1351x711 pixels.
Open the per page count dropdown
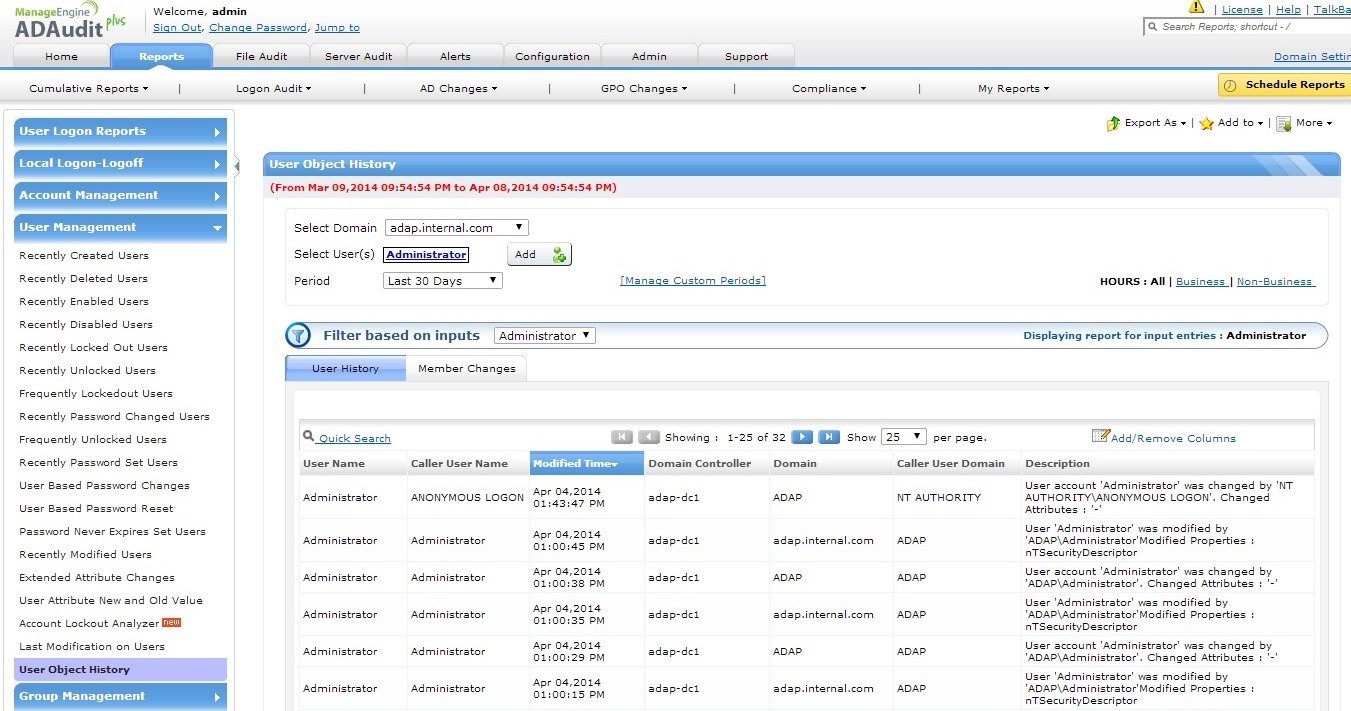[x=903, y=437]
